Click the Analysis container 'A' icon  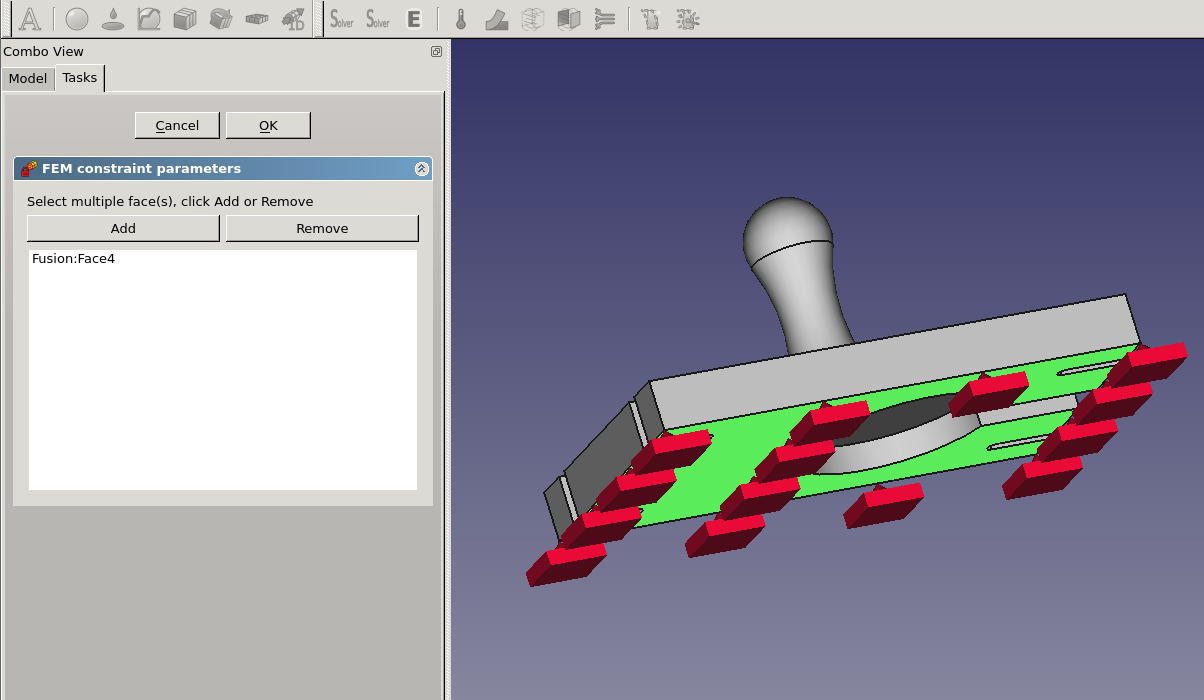30,19
